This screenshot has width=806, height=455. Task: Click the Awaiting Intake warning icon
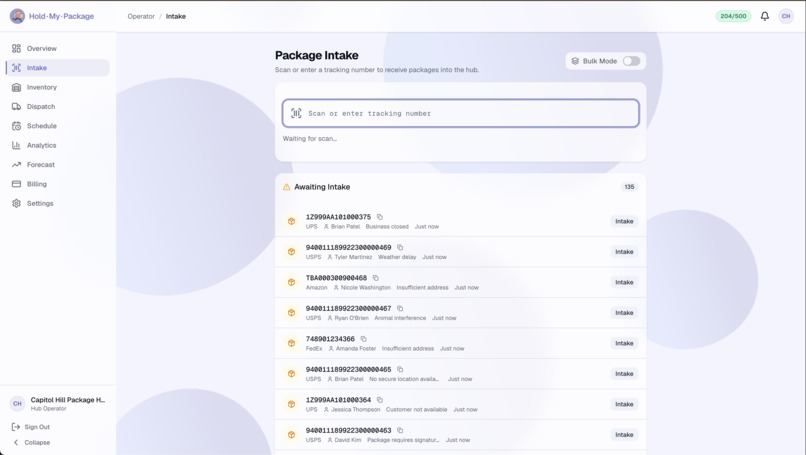tap(286, 187)
